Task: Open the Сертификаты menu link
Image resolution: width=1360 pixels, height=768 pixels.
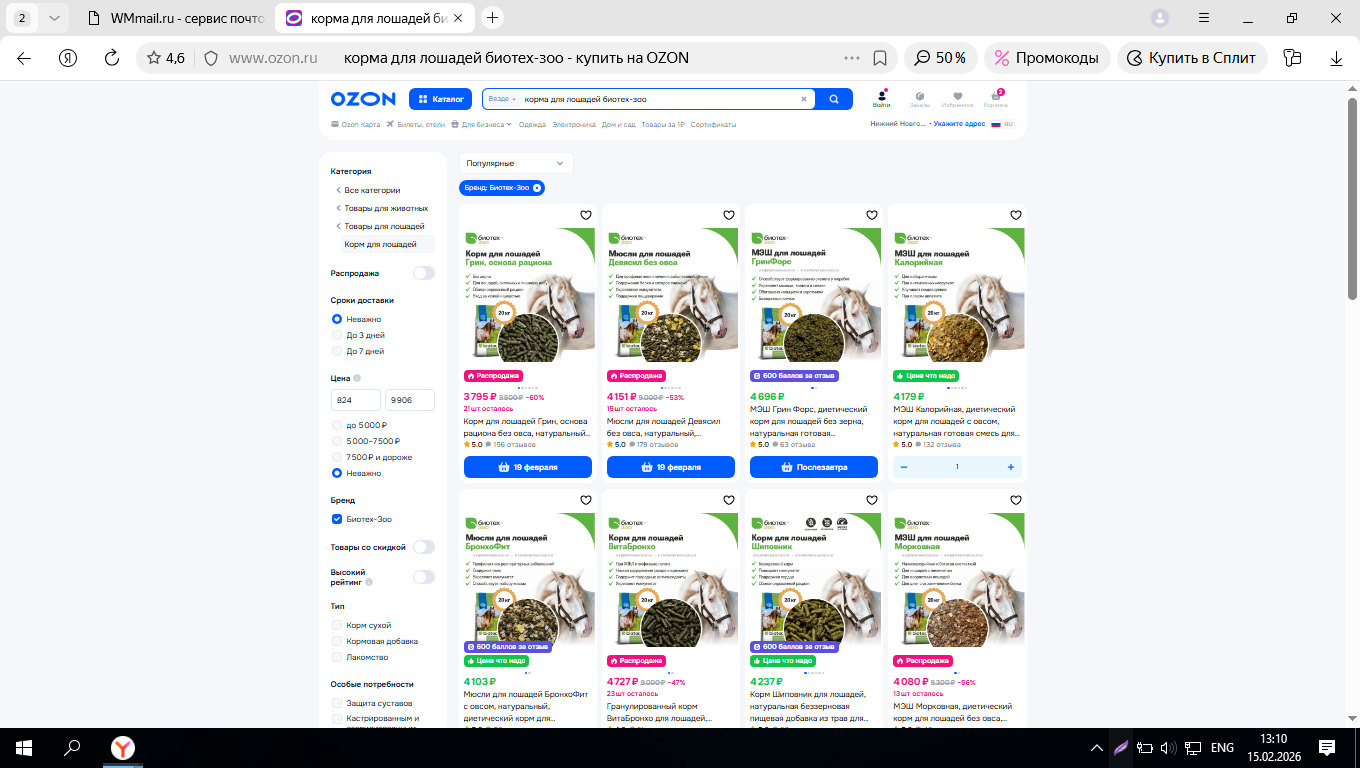Action: point(713,125)
